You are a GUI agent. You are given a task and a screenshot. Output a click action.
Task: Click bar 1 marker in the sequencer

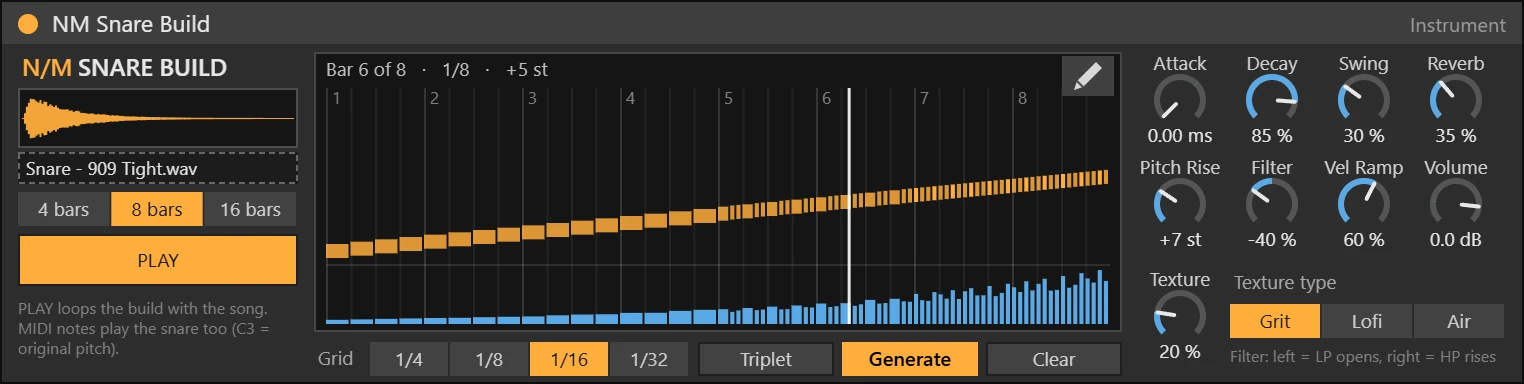click(337, 98)
